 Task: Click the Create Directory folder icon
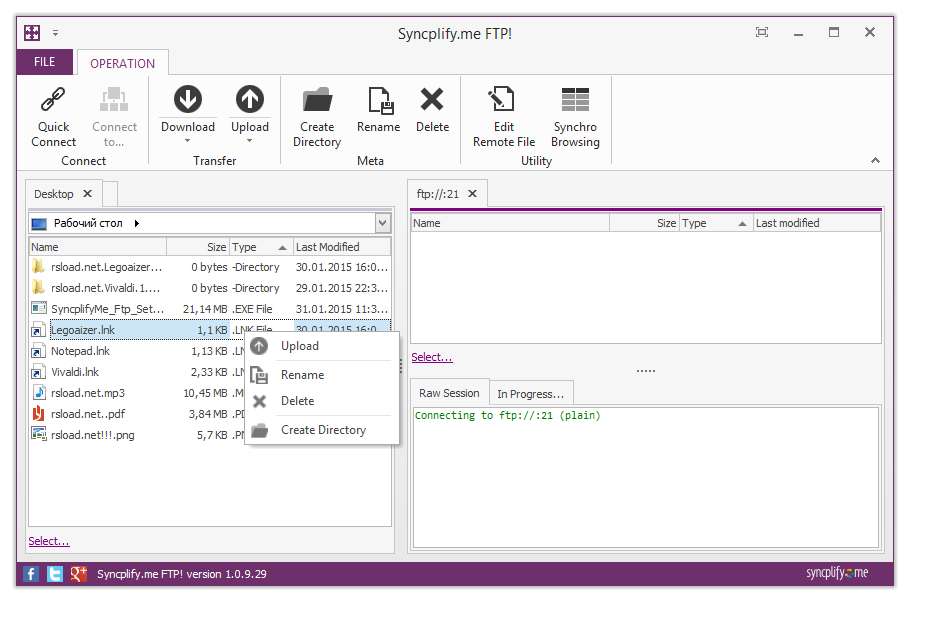[x=317, y=99]
